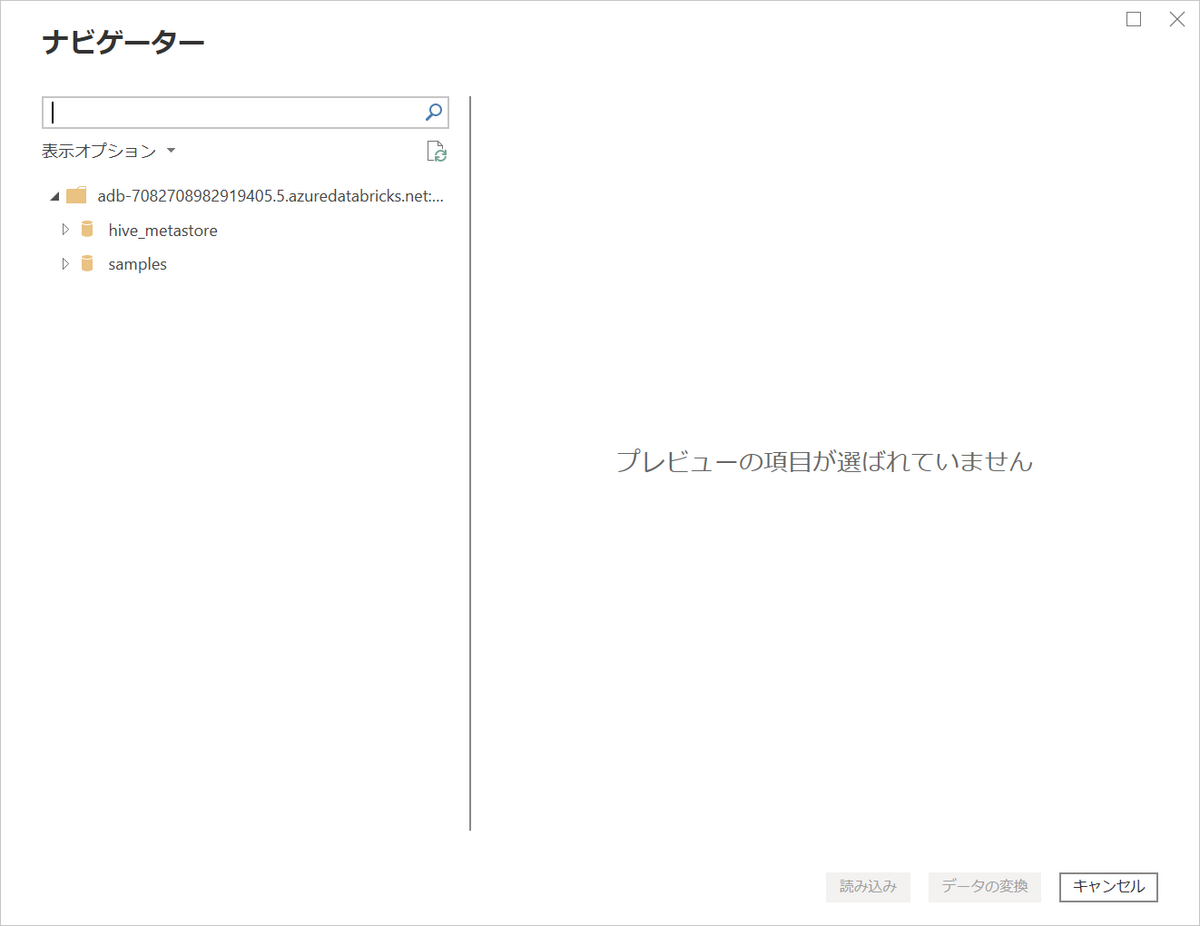Expand the samples tree node
Image resolution: width=1200 pixels, height=926 pixels.
64,263
